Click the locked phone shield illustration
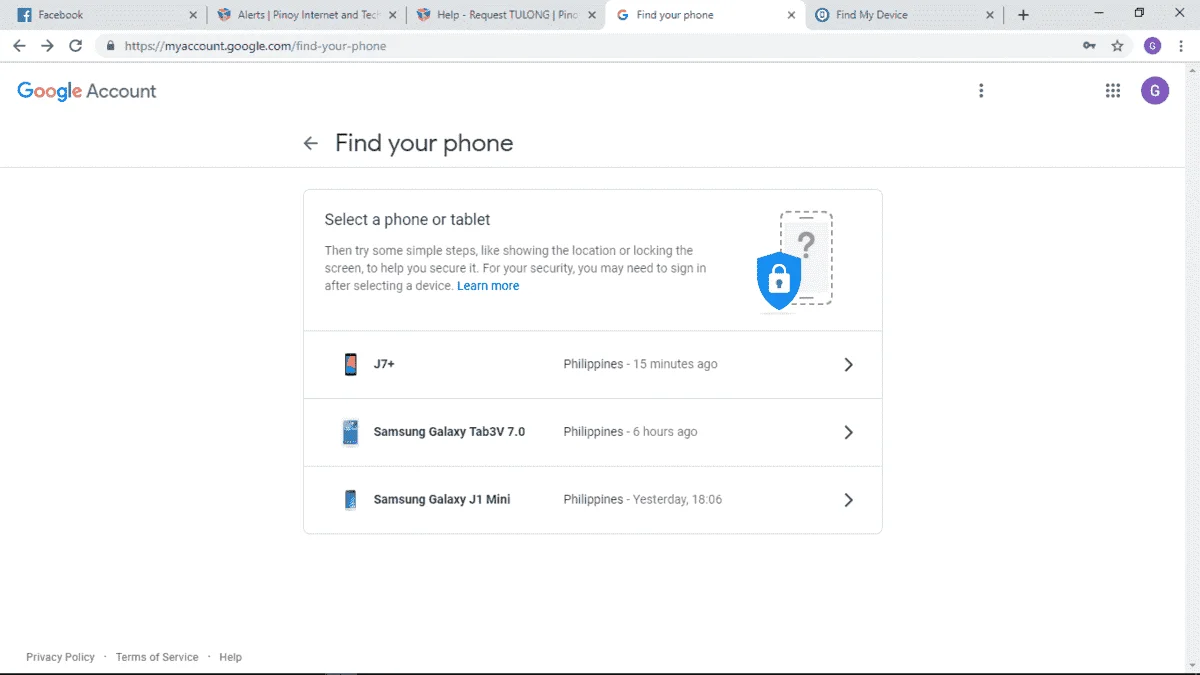The image size is (1200, 675). coord(795,260)
